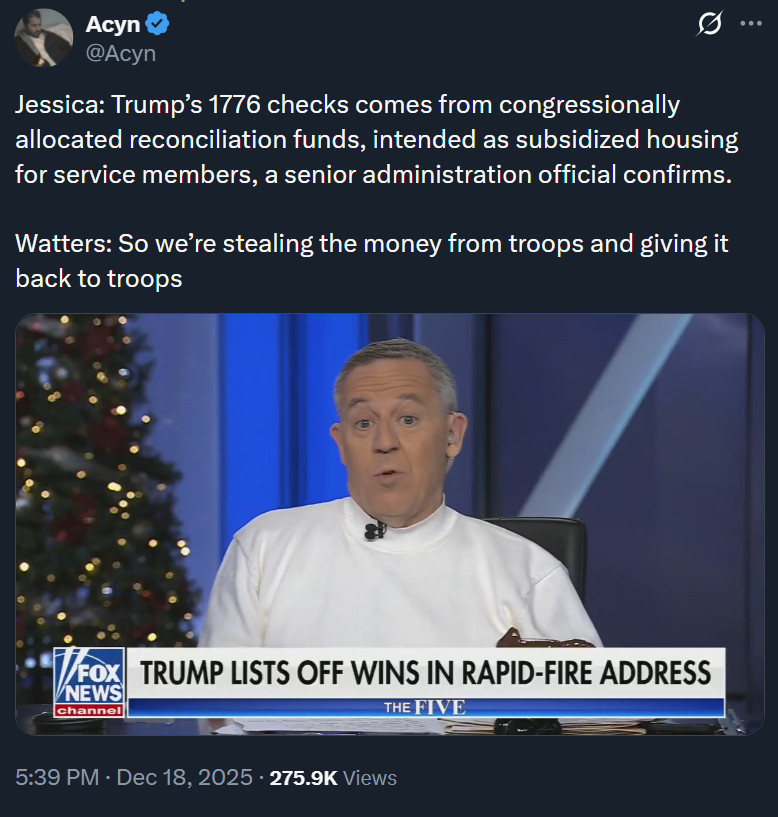Click THE FIVE show banner
This screenshot has width=778, height=817.
tap(425, 708)
